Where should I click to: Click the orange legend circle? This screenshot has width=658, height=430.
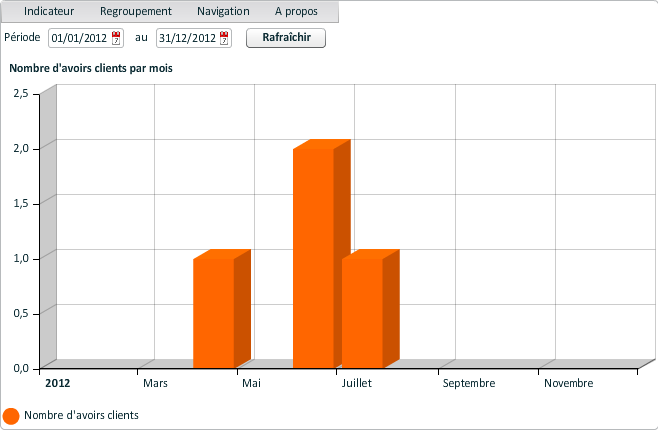click(11, 416)
